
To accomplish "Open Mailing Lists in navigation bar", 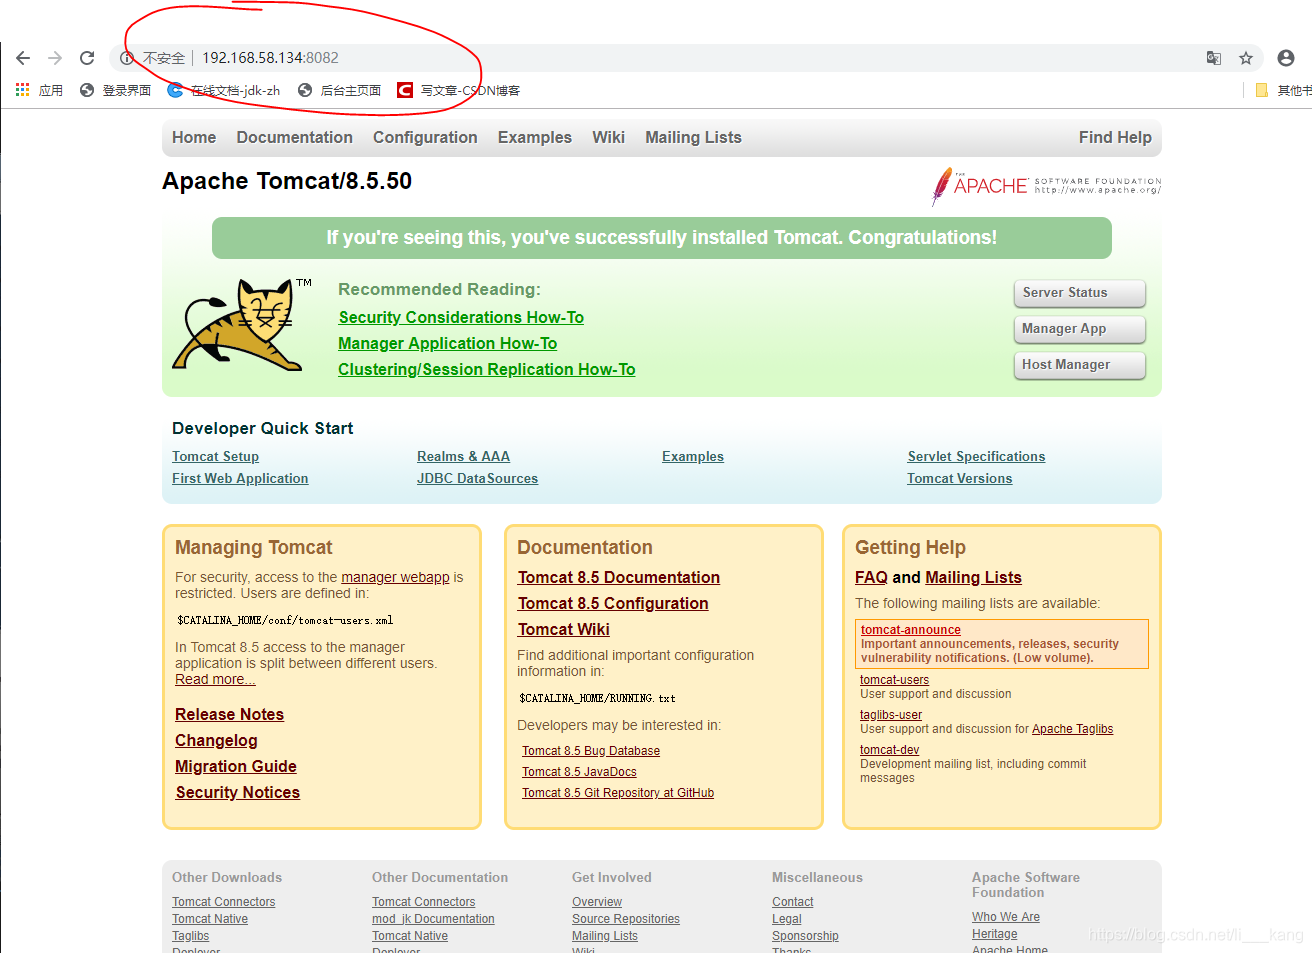I will click(693, 138).
